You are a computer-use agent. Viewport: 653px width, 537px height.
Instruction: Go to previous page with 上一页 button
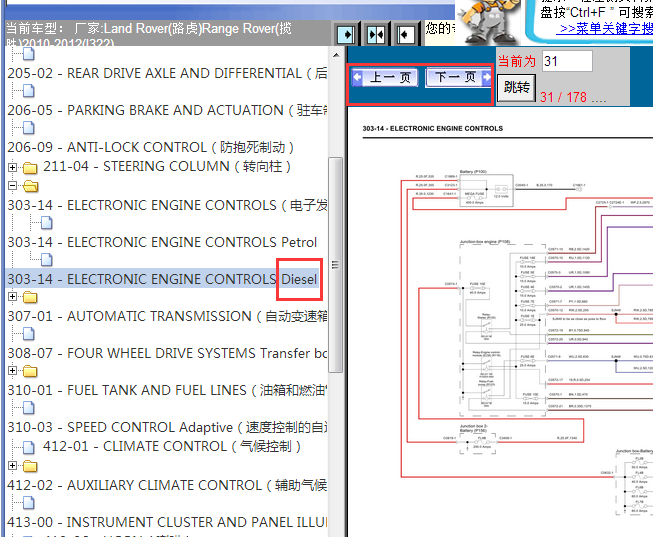tap(385, 77)
